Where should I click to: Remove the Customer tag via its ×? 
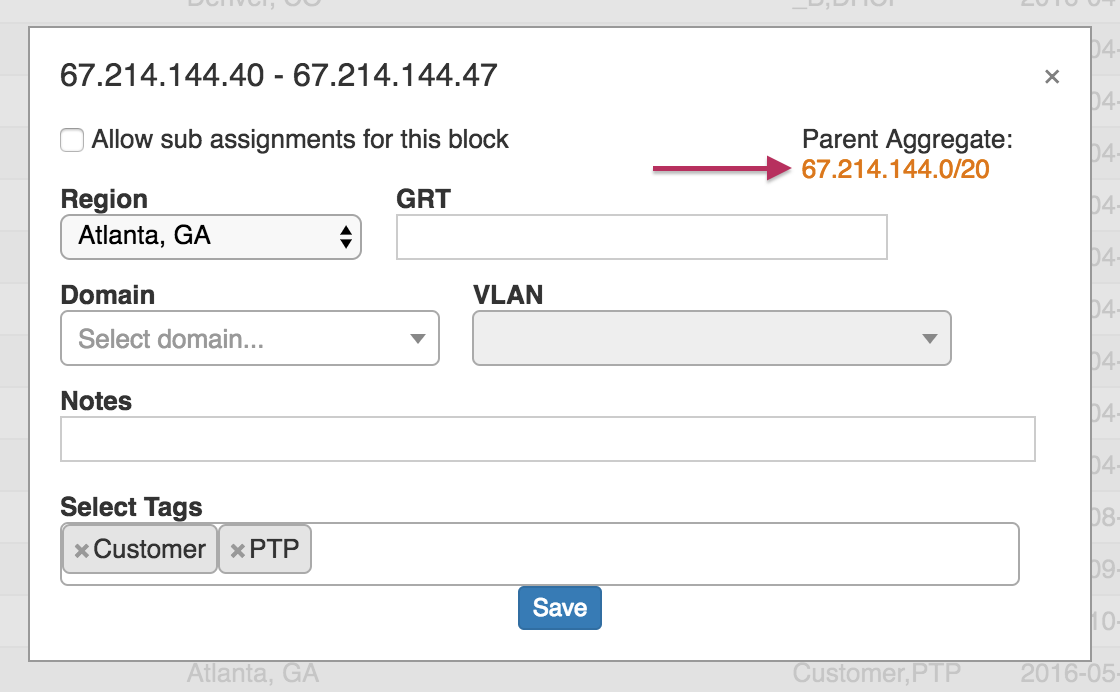[82, 550]
